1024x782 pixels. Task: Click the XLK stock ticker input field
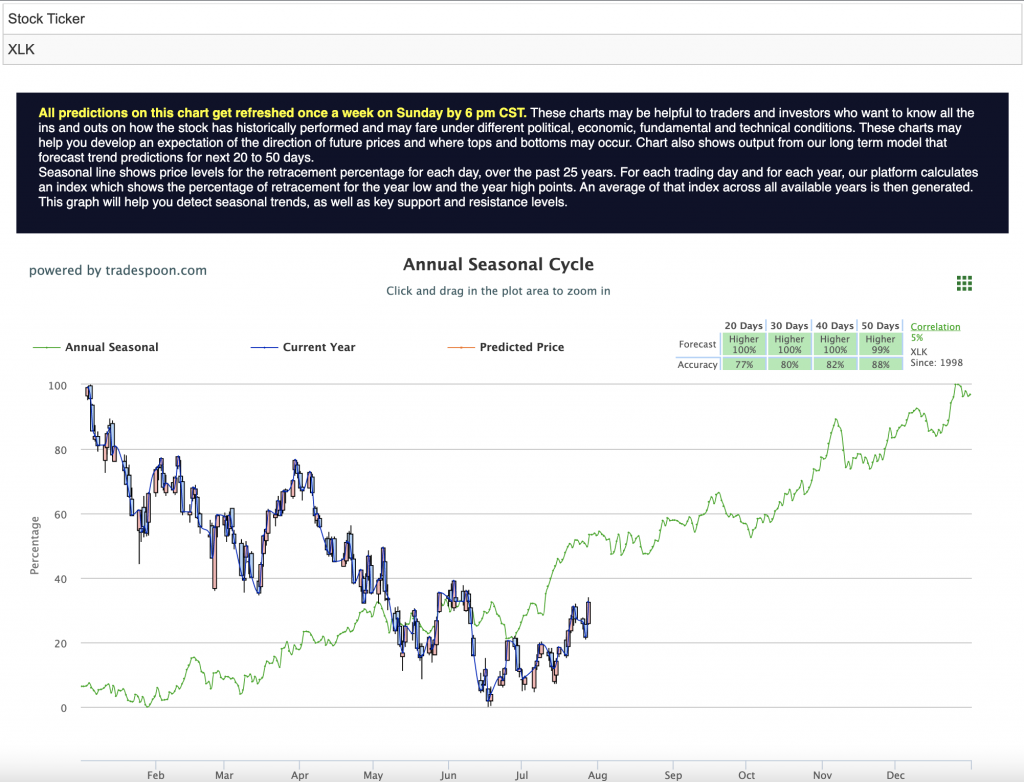pyautogui.click(x=512, y=50)
